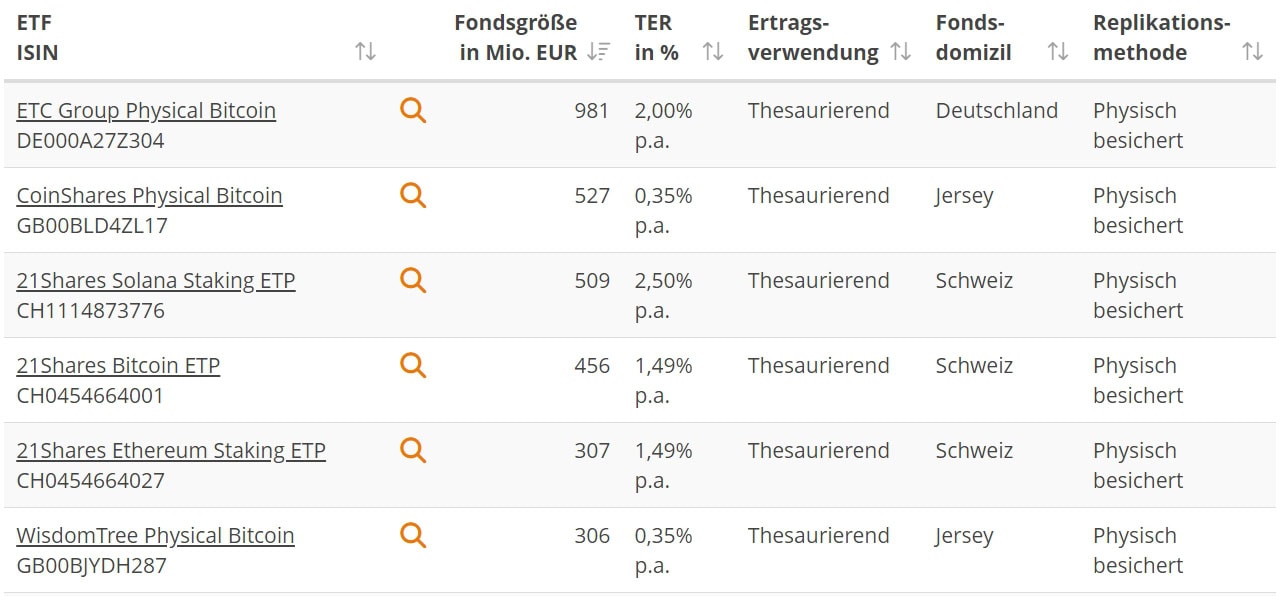
Task: Click the Fondsgröße in Mio. EUR header
Action: (x=516, y=37)
